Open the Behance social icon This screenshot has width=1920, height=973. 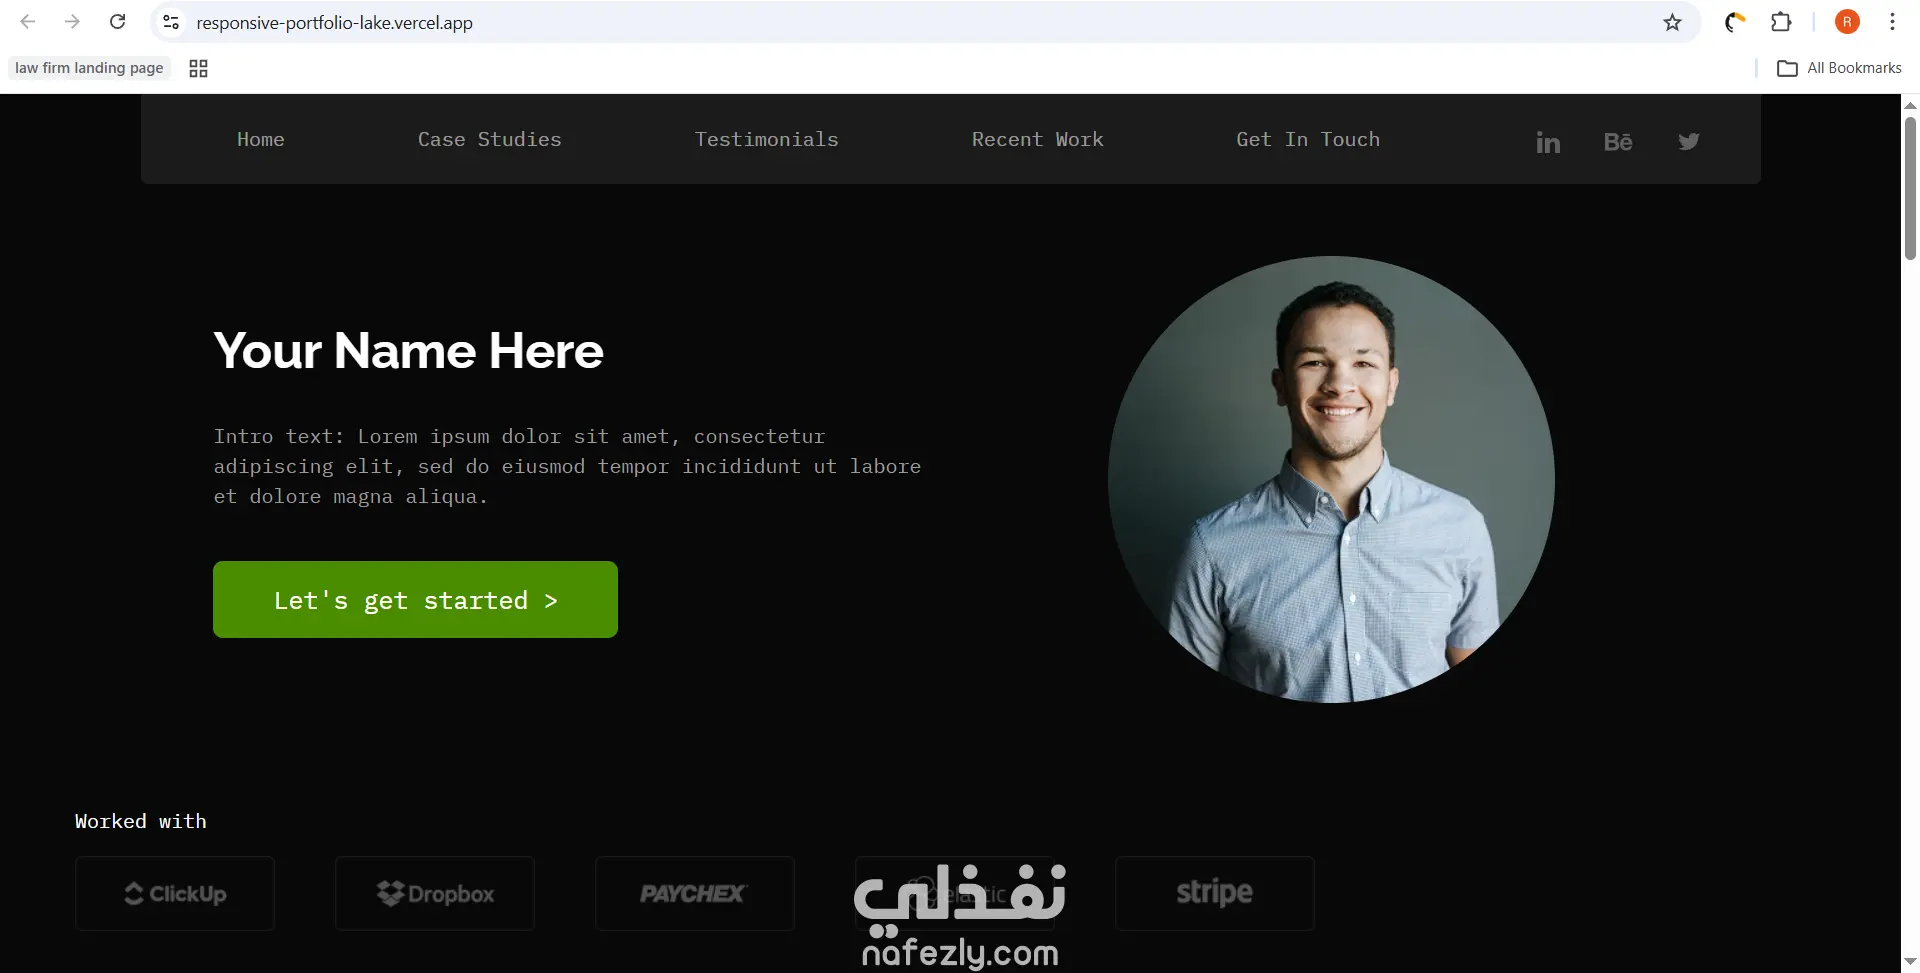[x=1618, y=142]
